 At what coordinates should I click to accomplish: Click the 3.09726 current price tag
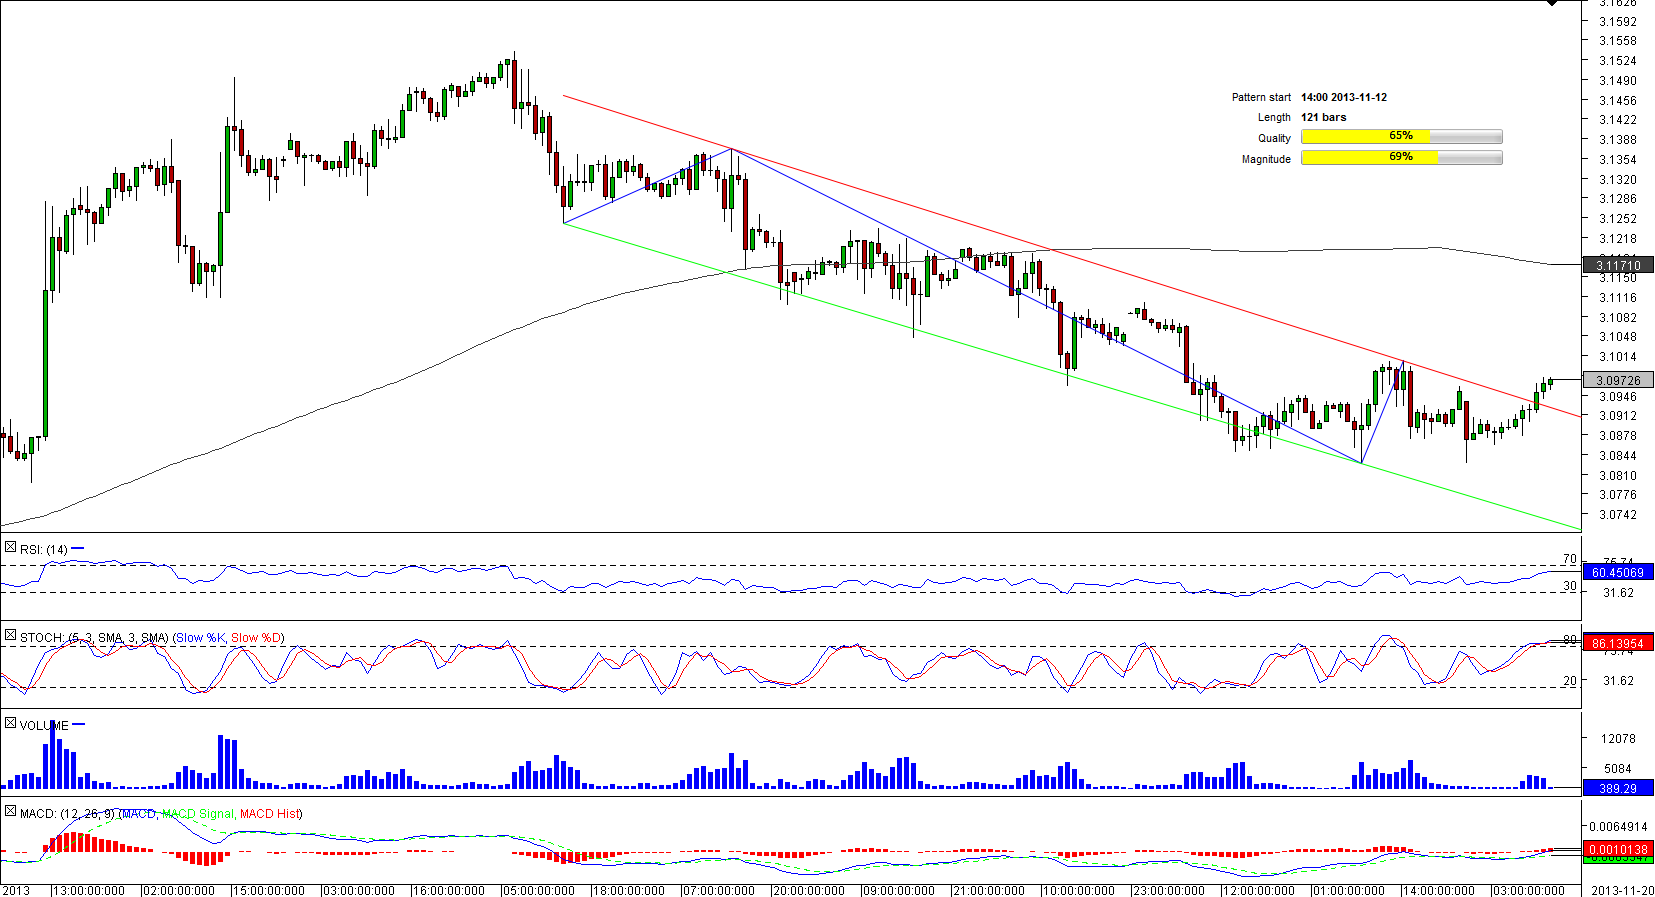click(x=1618, y=380)
